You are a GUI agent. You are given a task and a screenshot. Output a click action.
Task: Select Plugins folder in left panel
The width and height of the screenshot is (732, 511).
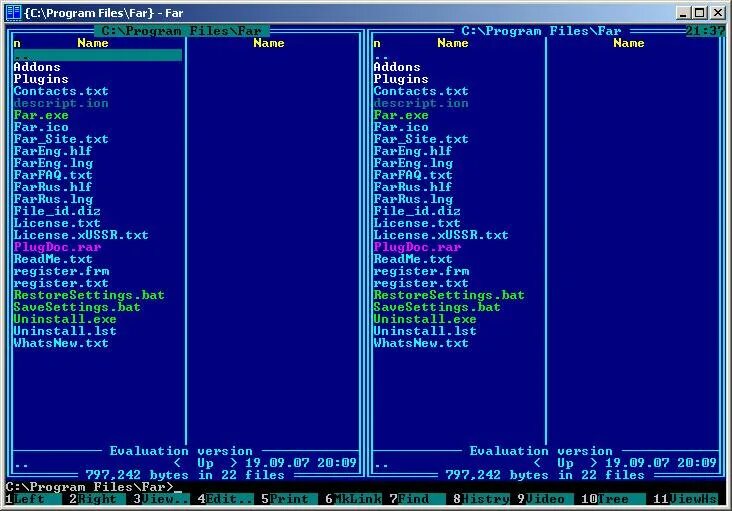point(41,79)
